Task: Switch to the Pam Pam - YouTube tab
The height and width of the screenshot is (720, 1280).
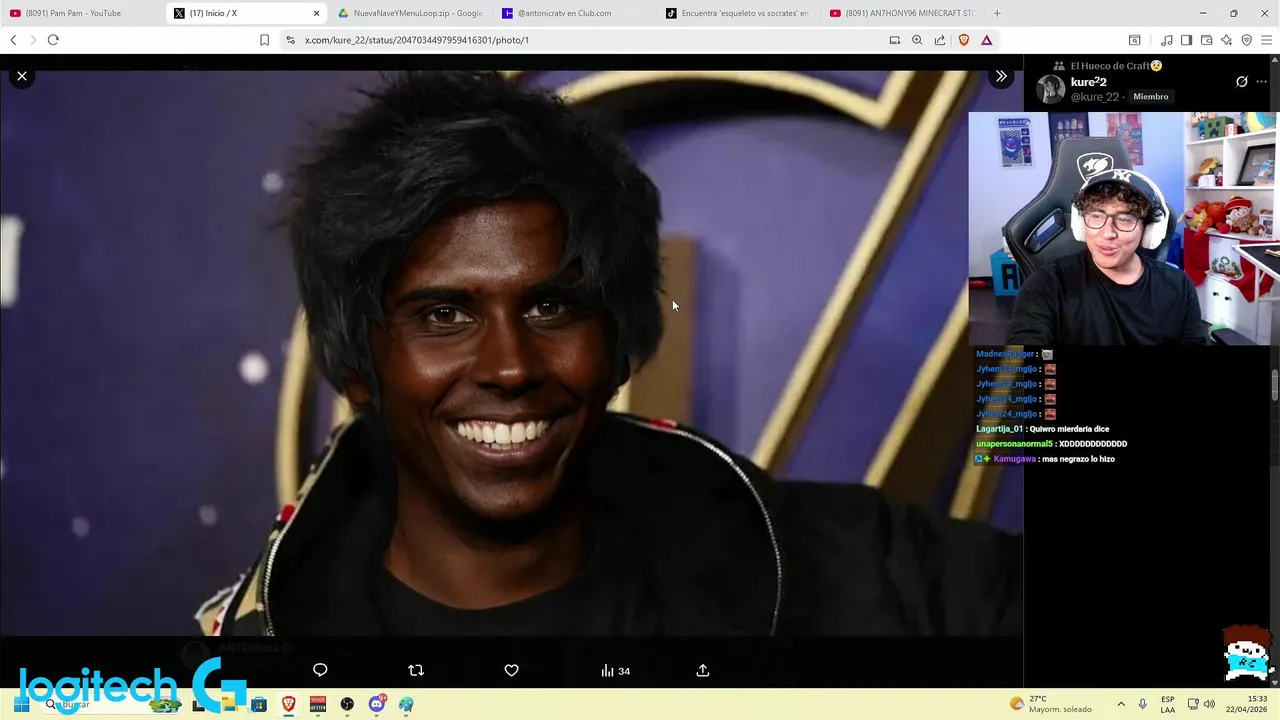Action: coord(80,13)
